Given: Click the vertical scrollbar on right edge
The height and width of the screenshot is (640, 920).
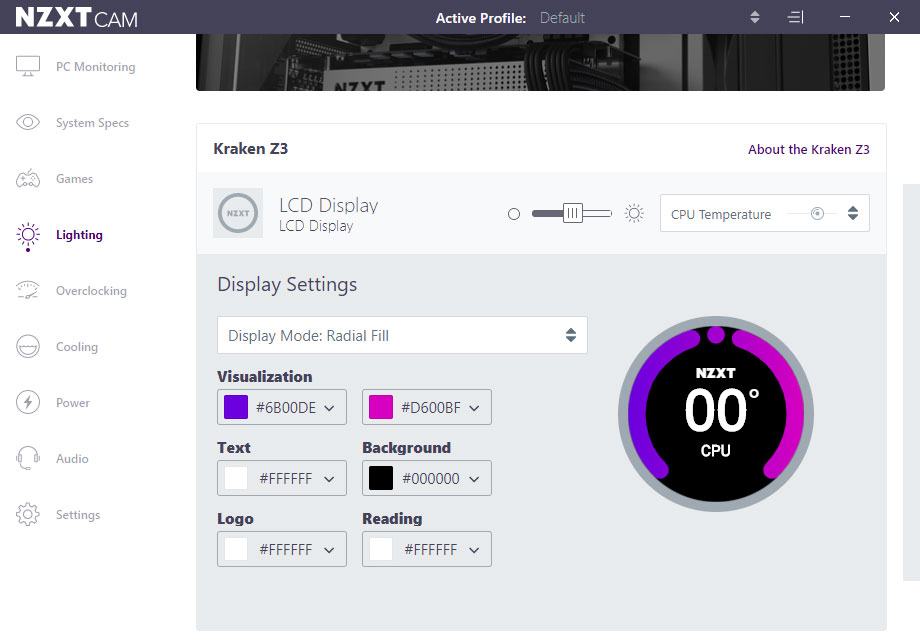Looking at the screenshot, I should click(x=911, y=382).
